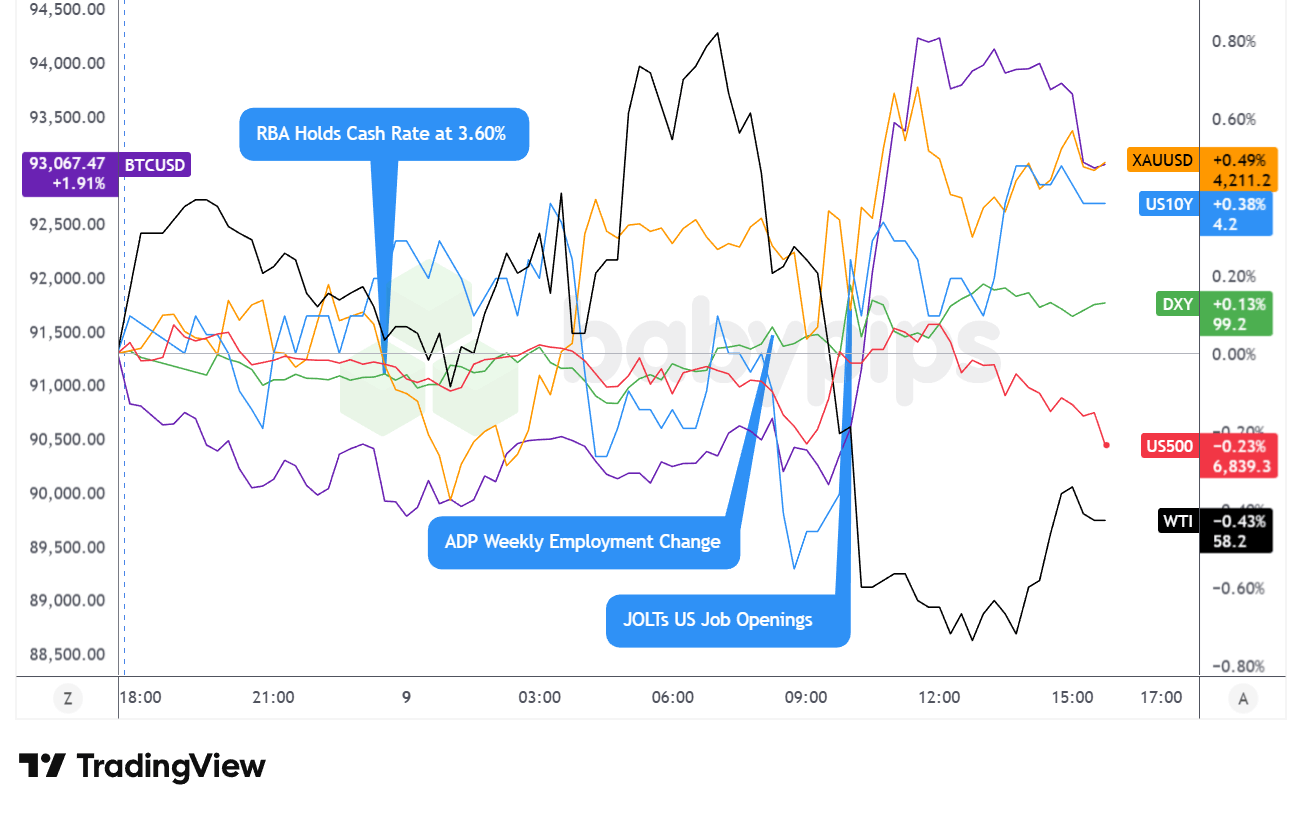The height and width of the screenshot is (813, 1302).
Task: Click the 18:00 time axis label
Action: [139, 698]
